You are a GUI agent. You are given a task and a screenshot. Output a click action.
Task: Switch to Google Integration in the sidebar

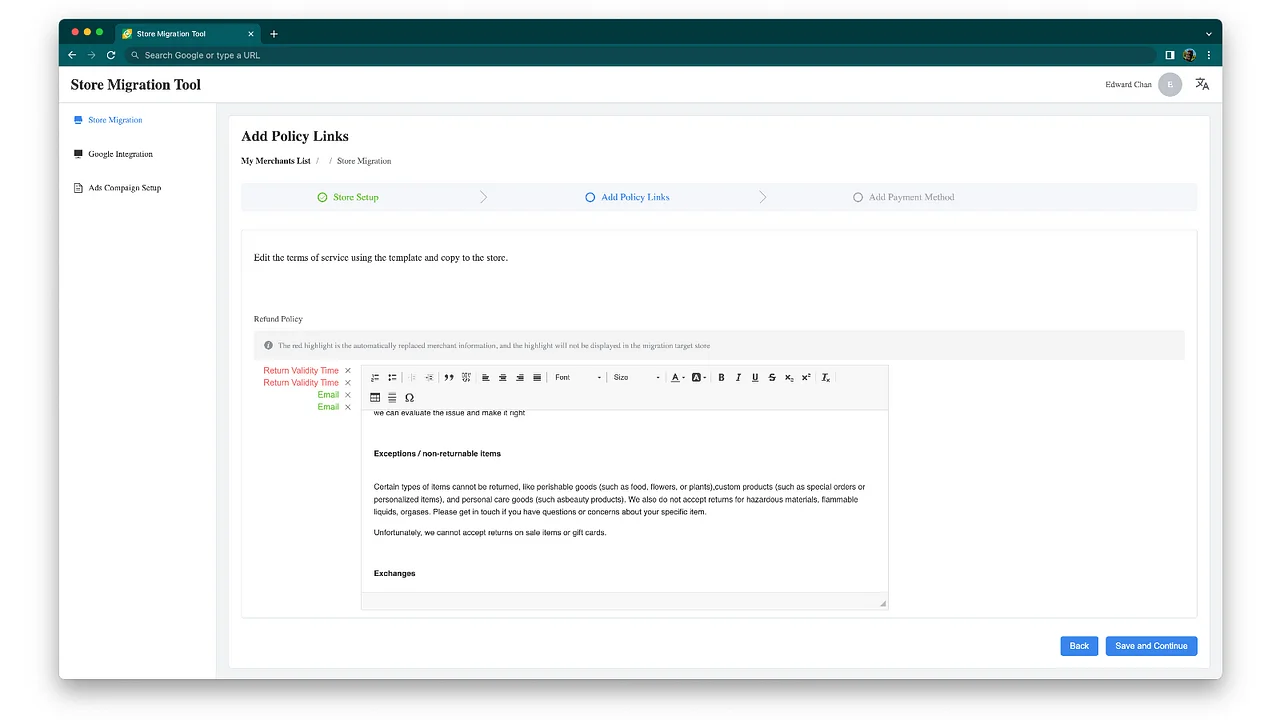(122, 154)
